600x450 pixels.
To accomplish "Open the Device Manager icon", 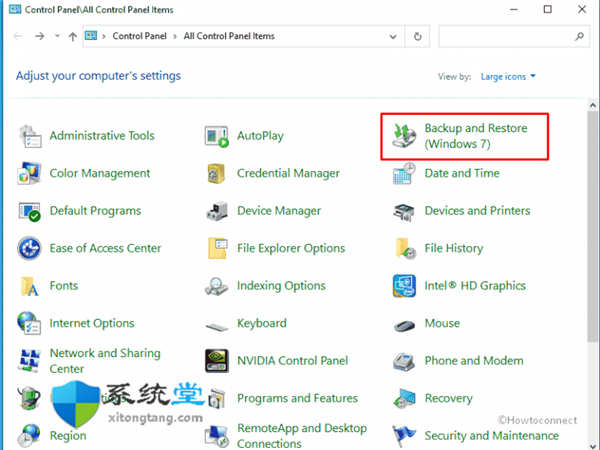I will click(x=217, y=211).
